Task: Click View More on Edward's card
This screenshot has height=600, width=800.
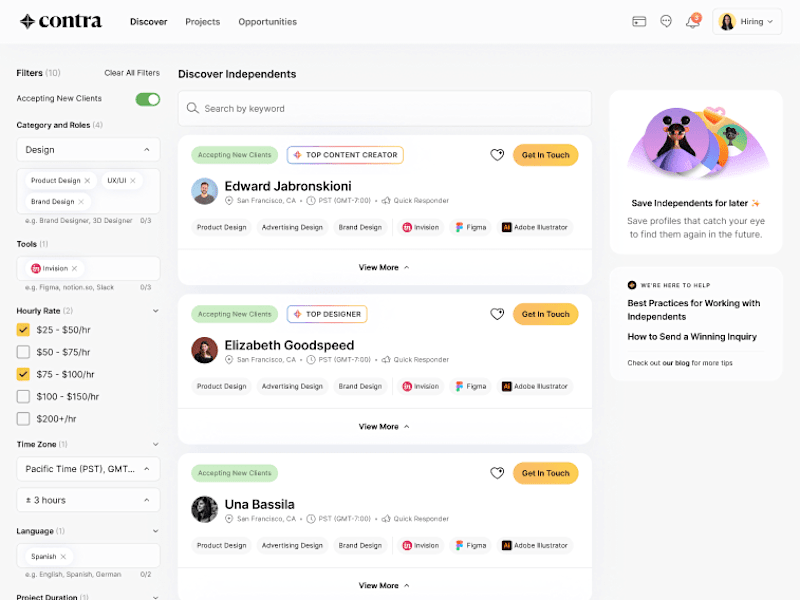Action: 384,267
